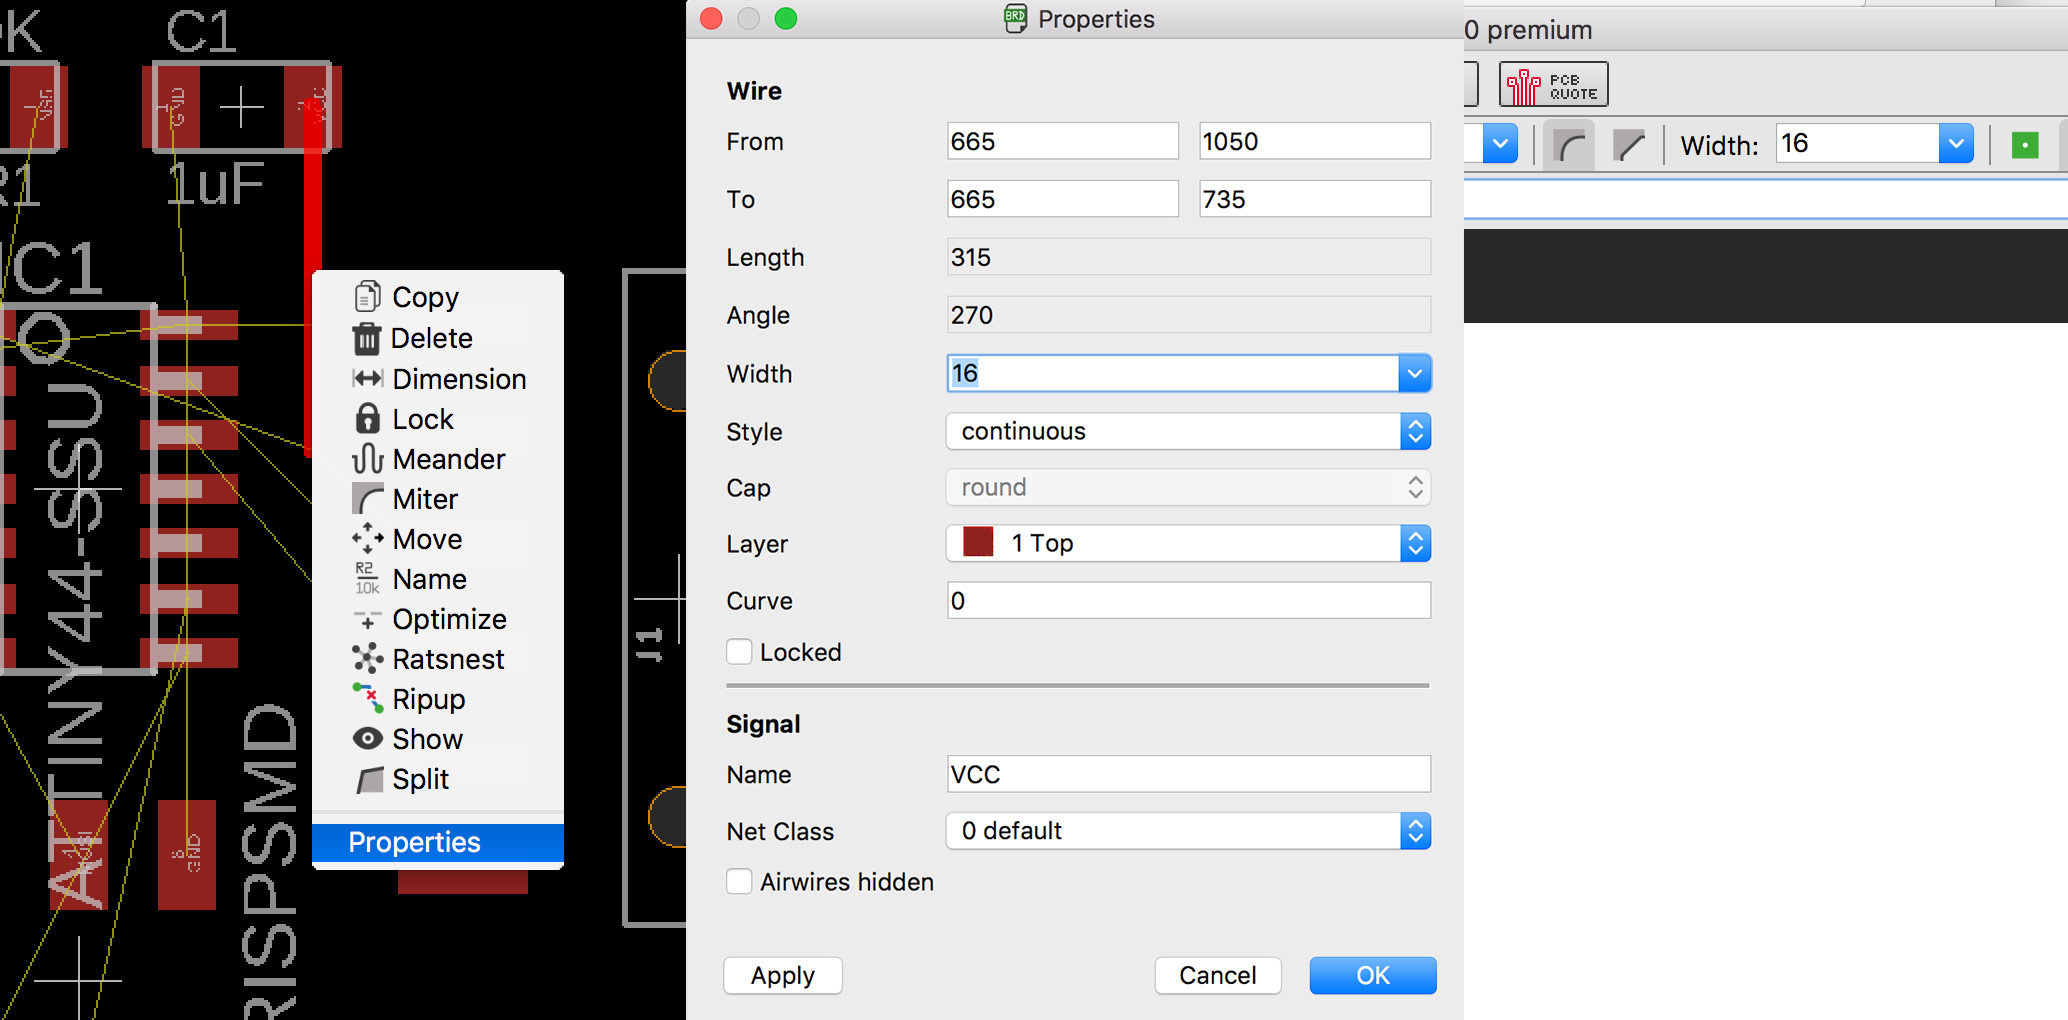The image size is (2068, 1020).
Task: Click the Optimize icon
Action: 367,618
